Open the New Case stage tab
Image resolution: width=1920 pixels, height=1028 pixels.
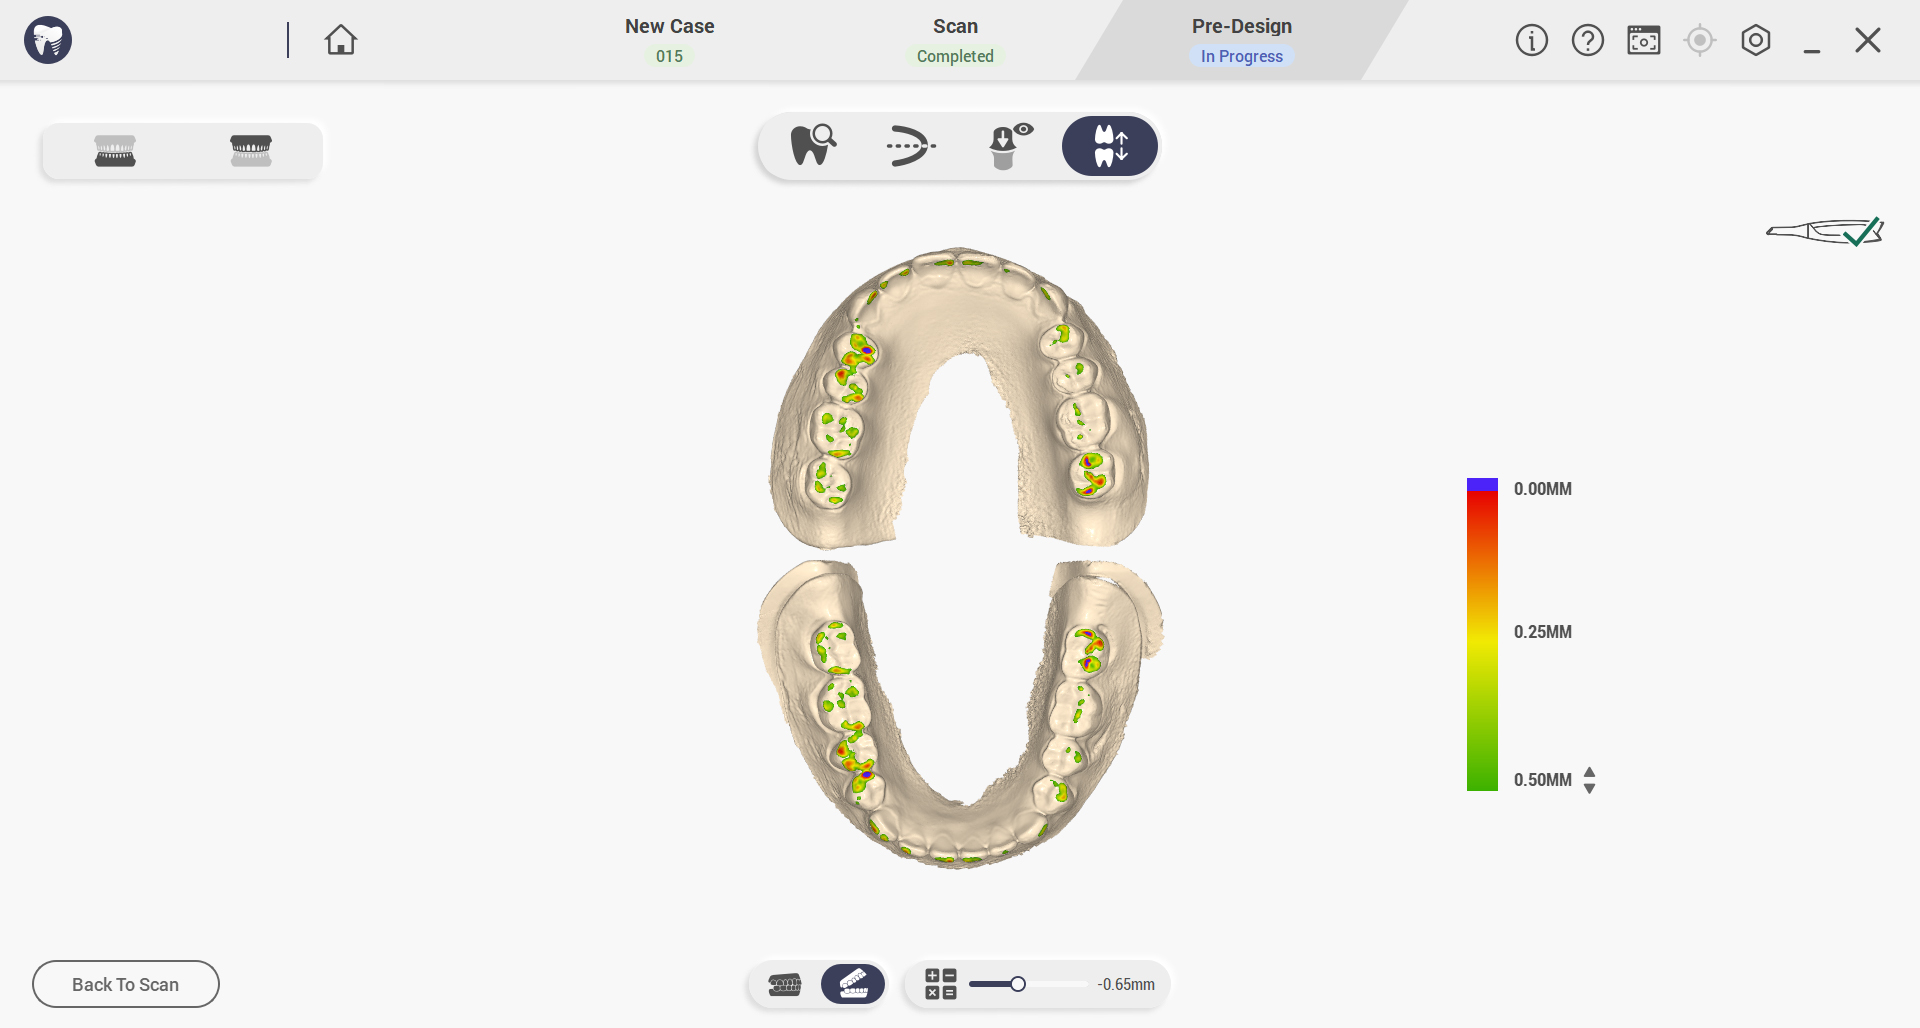(x=669, y=40)
